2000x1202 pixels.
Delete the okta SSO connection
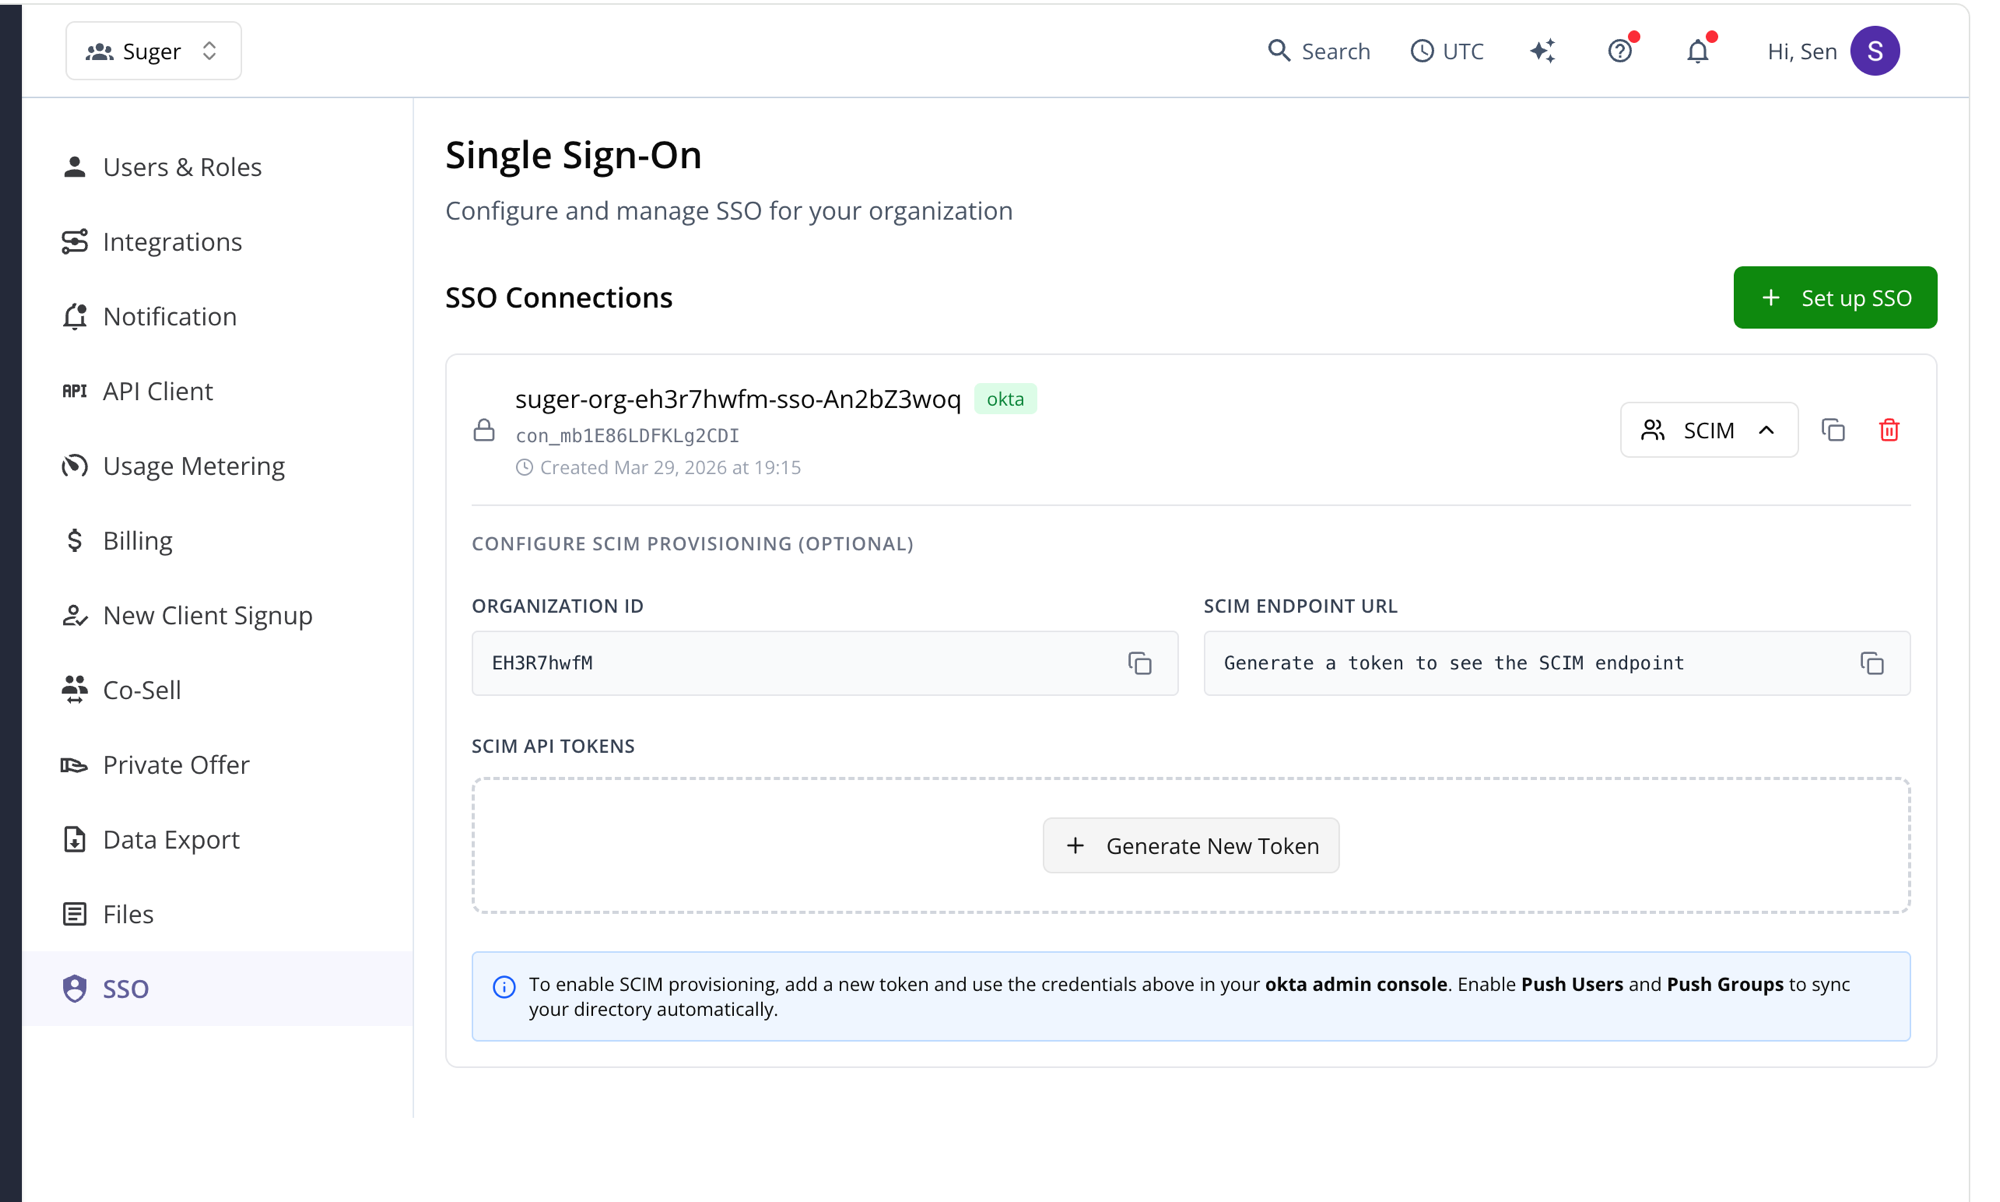[1888, 430]
